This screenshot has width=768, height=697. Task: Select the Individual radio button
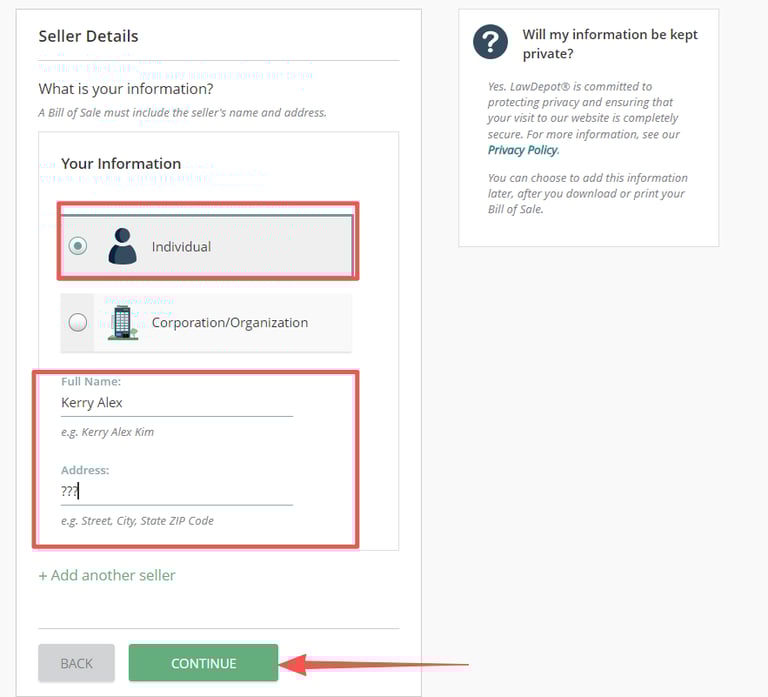(78, 246)
